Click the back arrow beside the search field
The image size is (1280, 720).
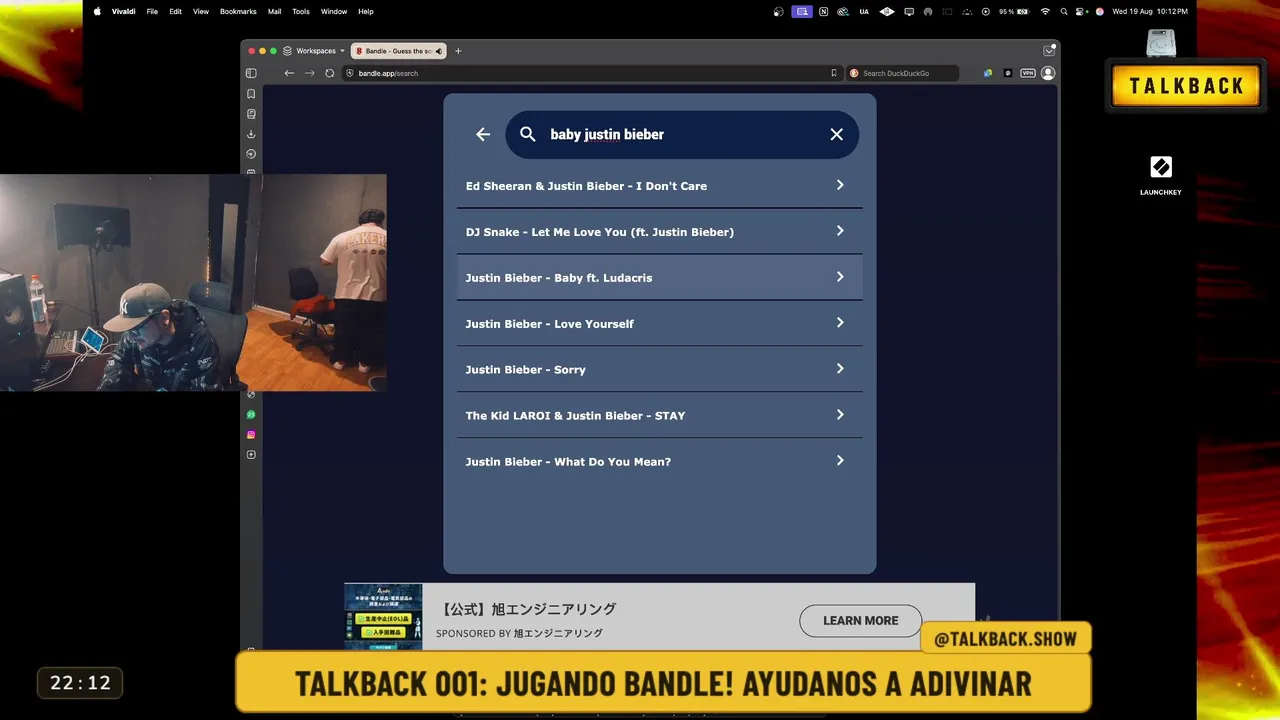(483, 134)
